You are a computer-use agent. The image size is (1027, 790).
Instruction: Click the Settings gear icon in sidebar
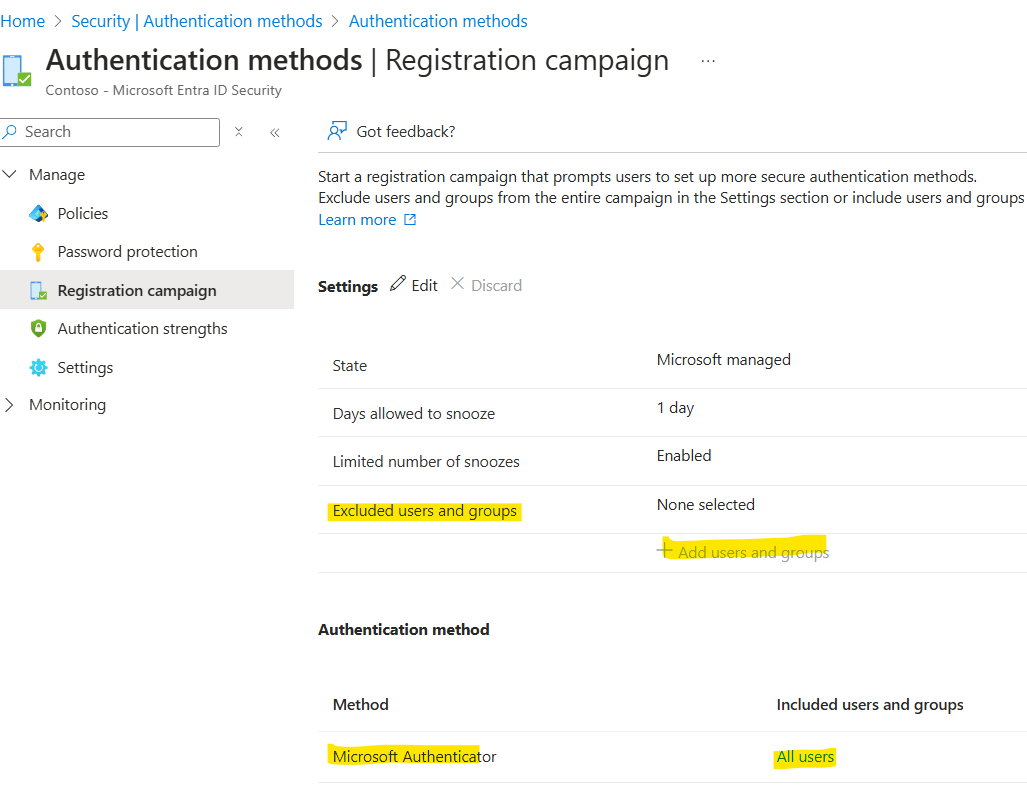tap(39, 368)
